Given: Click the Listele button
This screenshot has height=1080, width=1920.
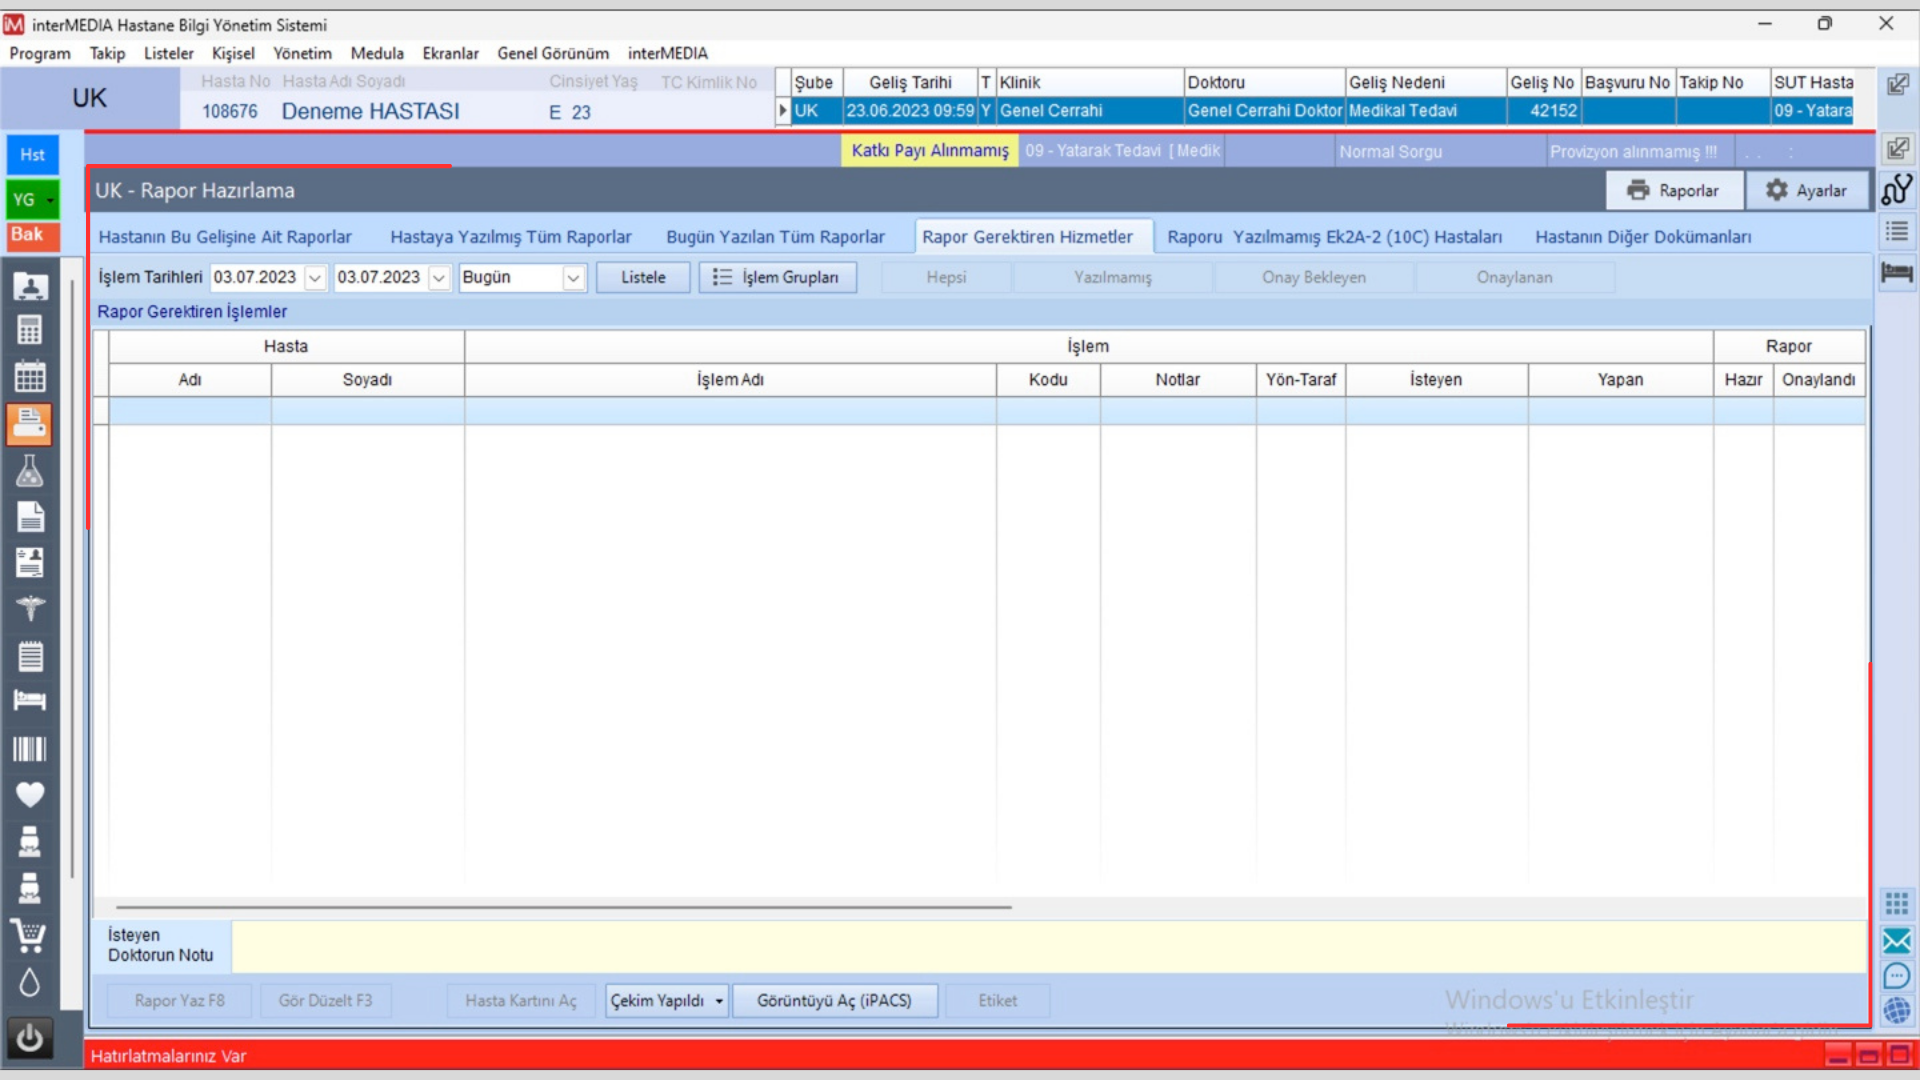Looking at the screenshot, I should coord(643,277).
